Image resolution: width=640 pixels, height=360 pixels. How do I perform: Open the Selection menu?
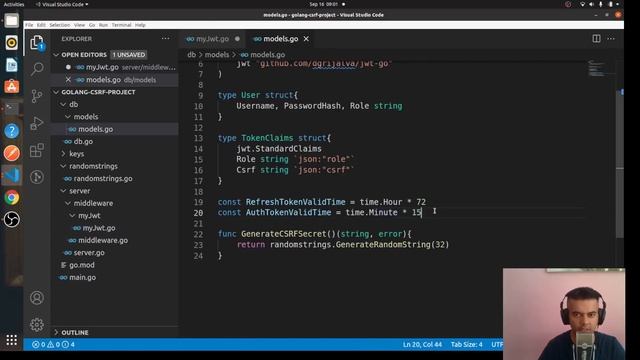(60, 25)
